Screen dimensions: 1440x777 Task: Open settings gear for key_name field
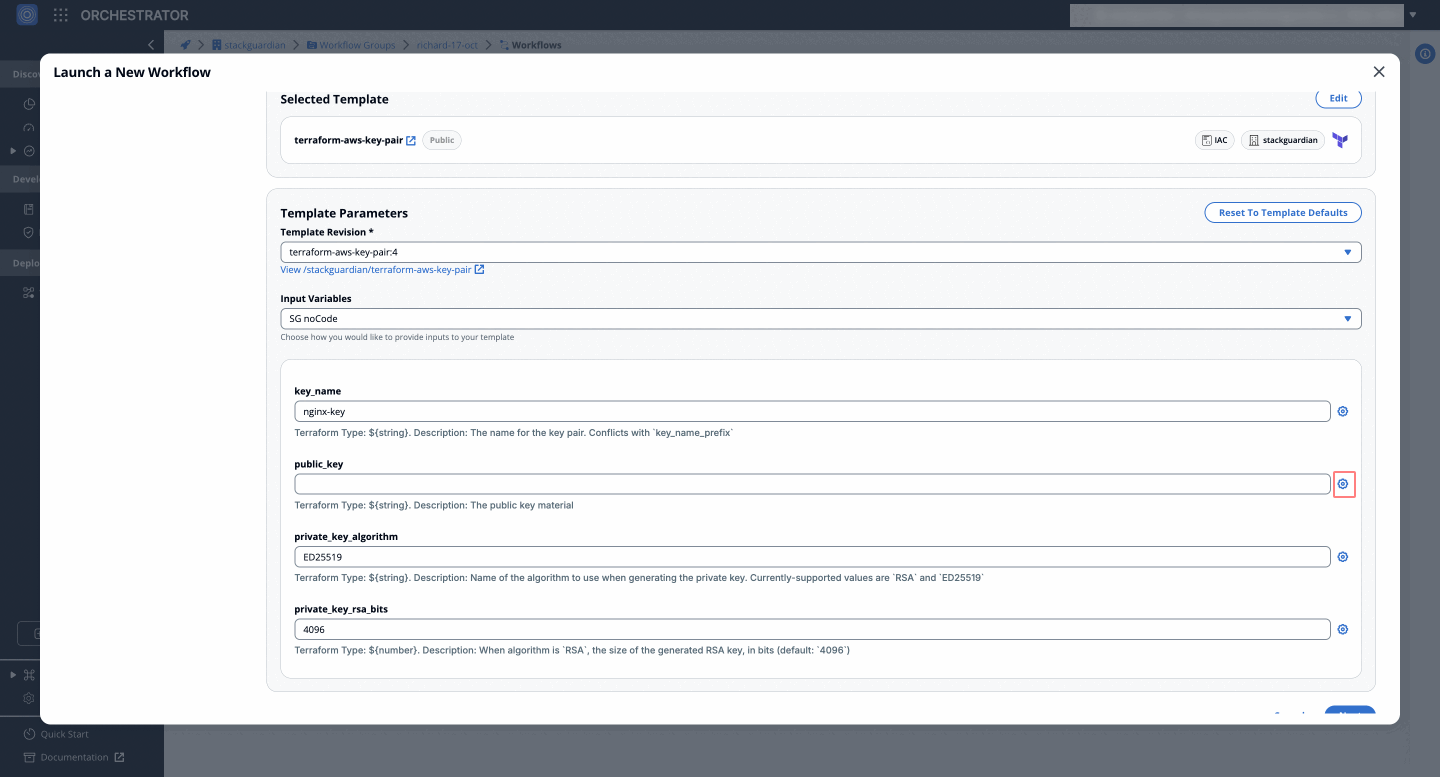pos(1343,412)
